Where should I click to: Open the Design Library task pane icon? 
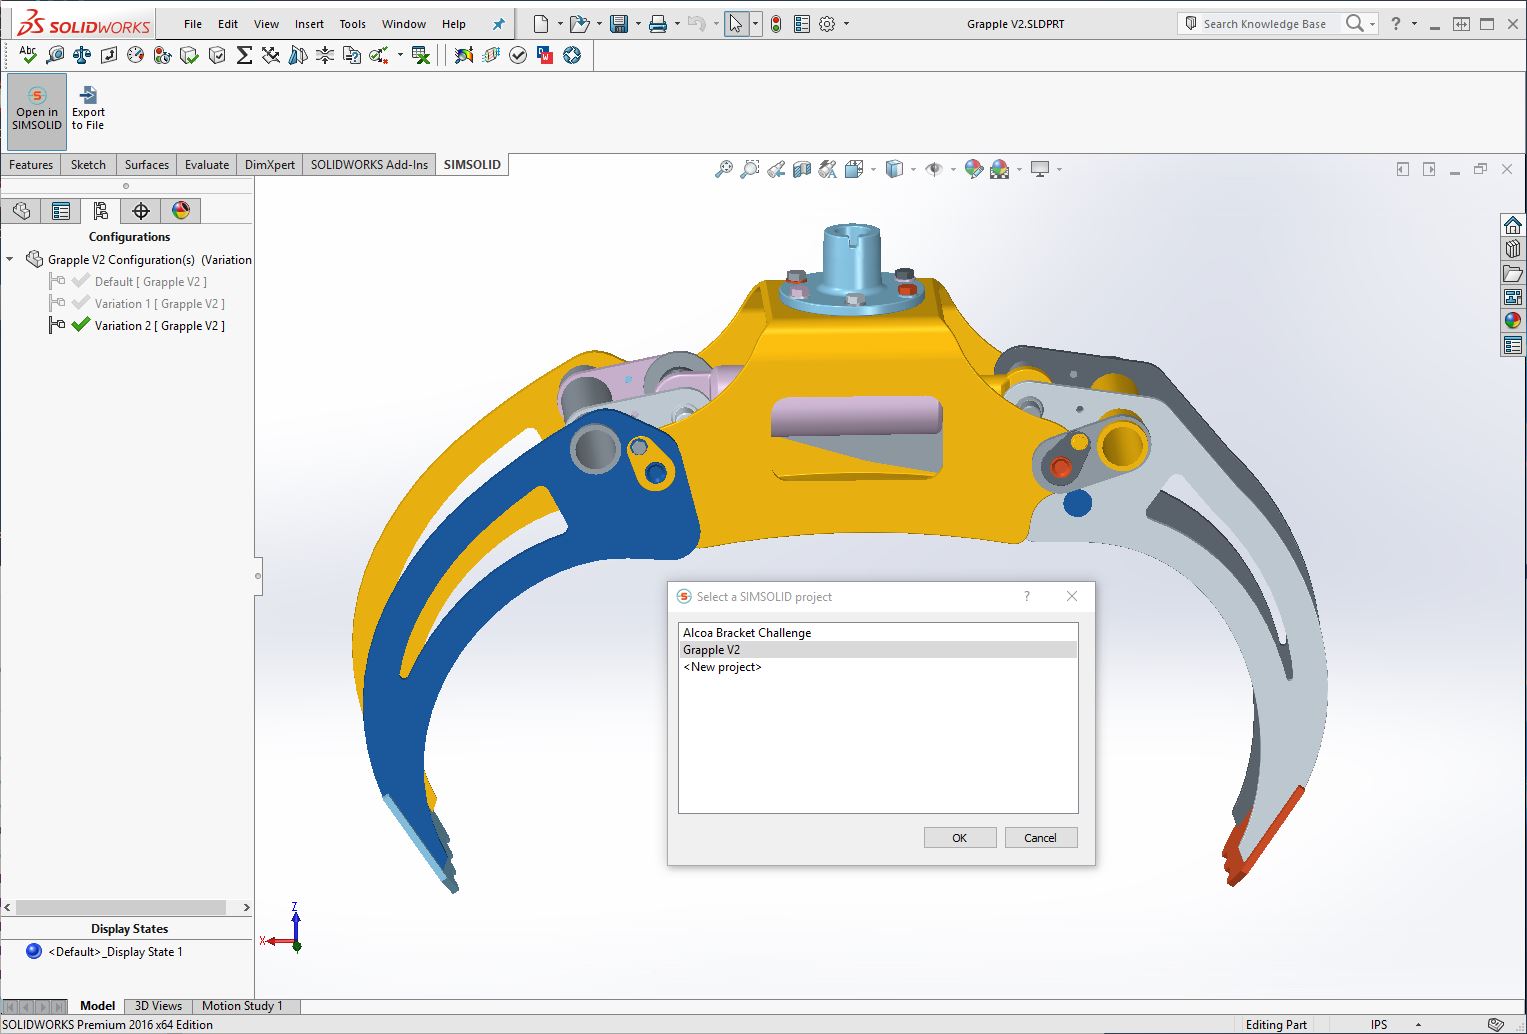click(1513, 249)
